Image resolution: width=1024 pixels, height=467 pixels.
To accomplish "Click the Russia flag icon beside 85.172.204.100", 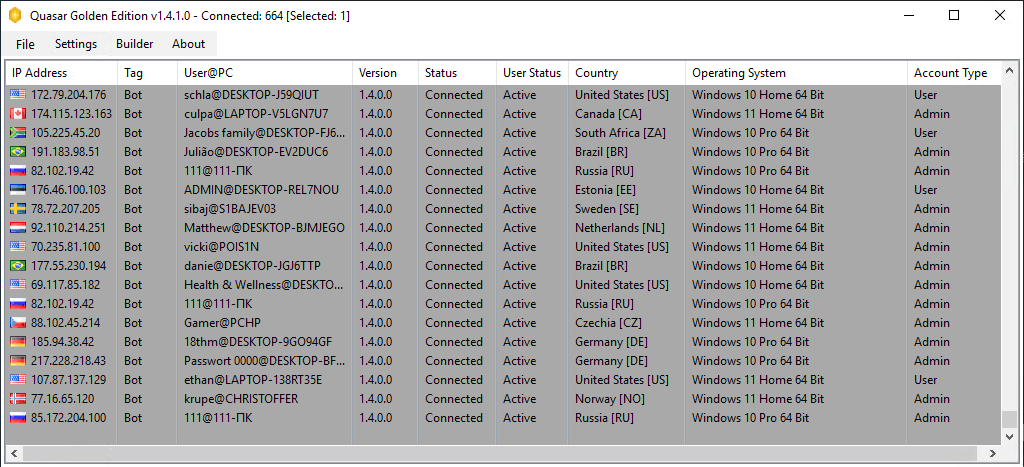I will tap(18, 417).
